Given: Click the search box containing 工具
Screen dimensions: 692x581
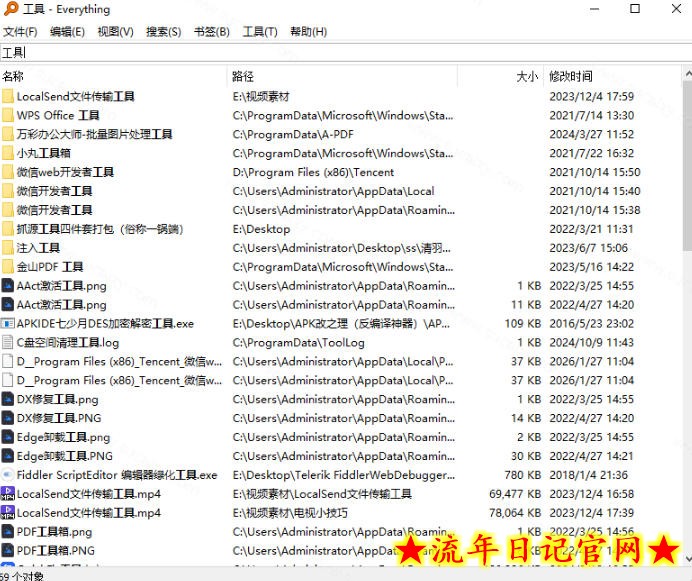Looking at the screenshot, I should pos(346,53).
